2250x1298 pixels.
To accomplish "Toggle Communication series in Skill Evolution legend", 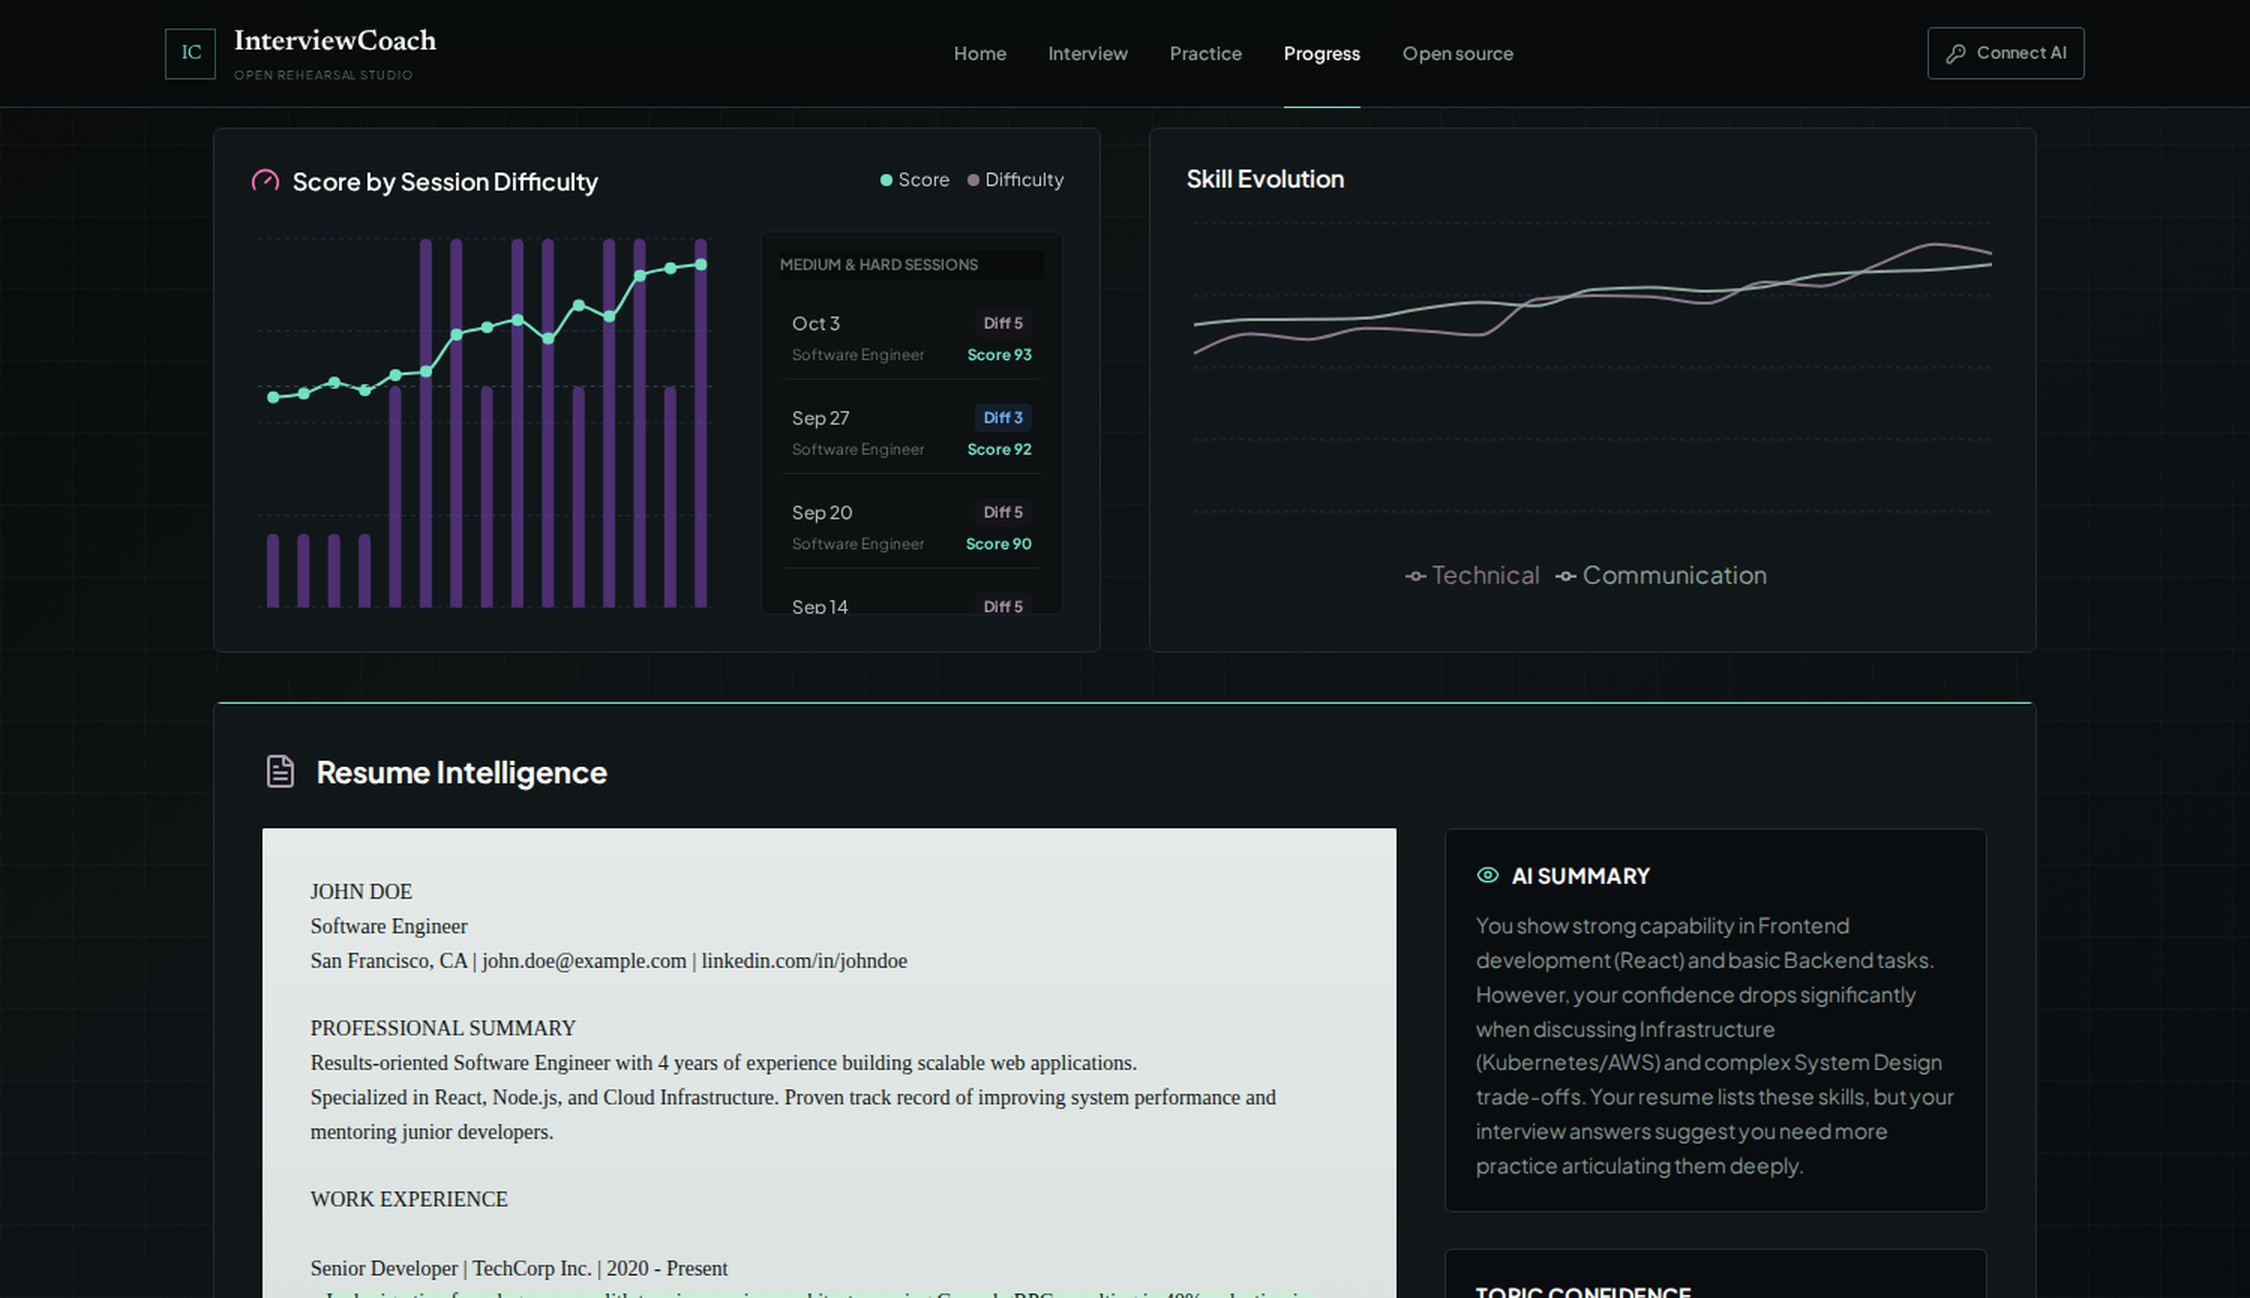I will coord(1661,575).
